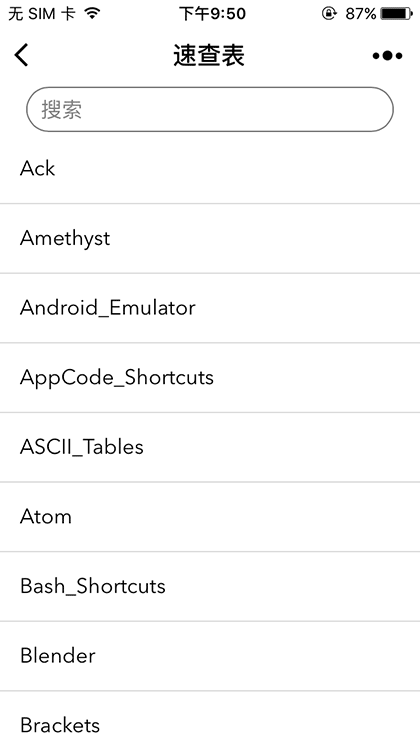Select Android_Emulator from the list
Viewport: 420px width, 746px height.
[x=210, y=308]
